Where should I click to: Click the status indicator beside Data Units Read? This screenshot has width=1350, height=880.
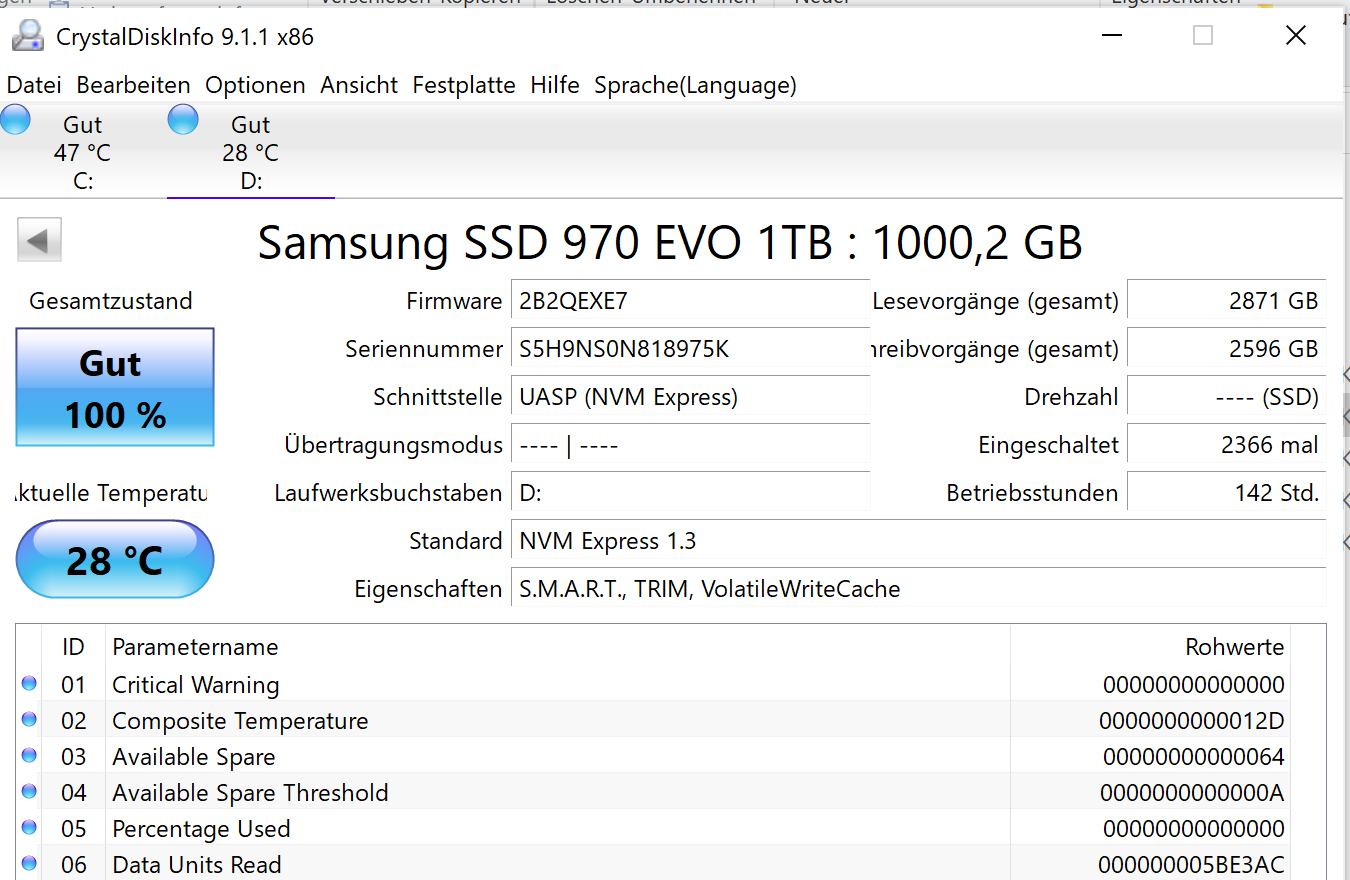[x=29, y=864]
